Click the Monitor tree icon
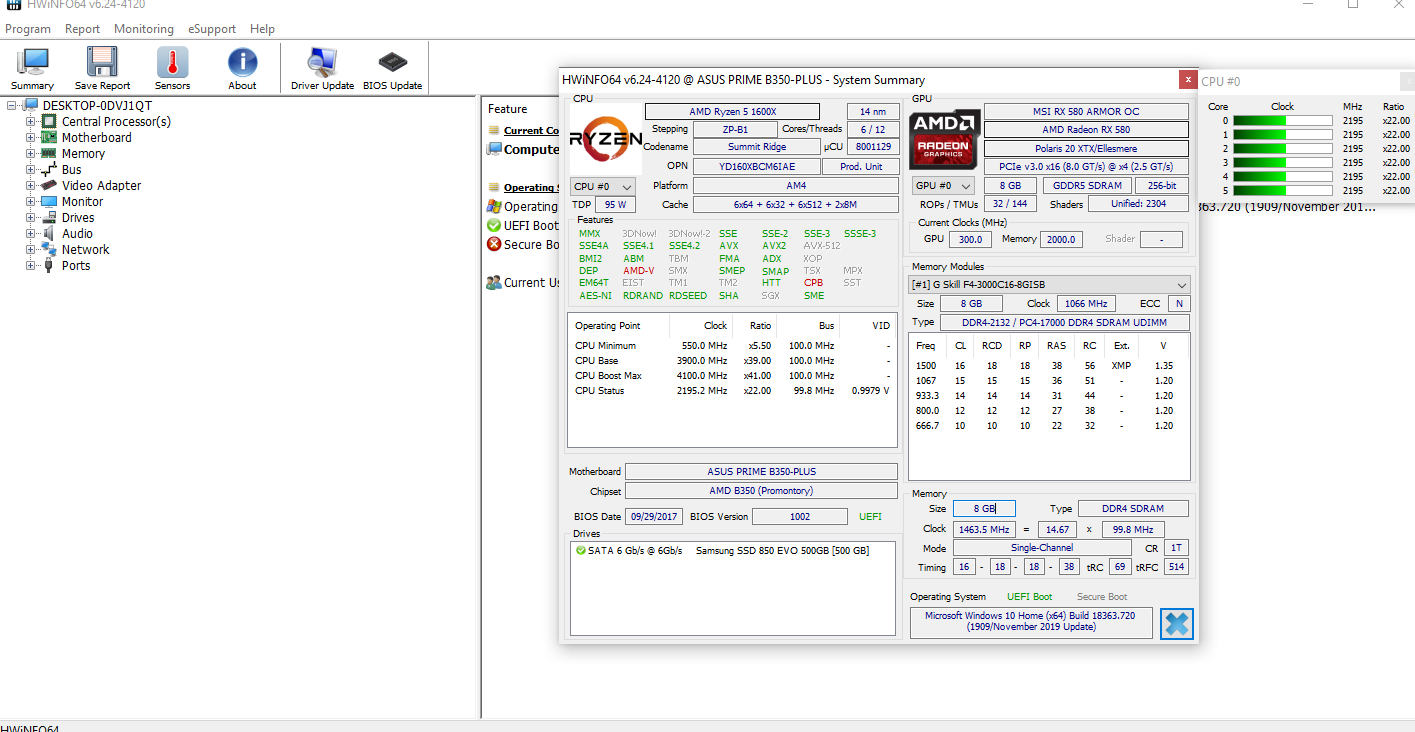The height and width of the screenshot is (732, 1415). tap(49, 202)
